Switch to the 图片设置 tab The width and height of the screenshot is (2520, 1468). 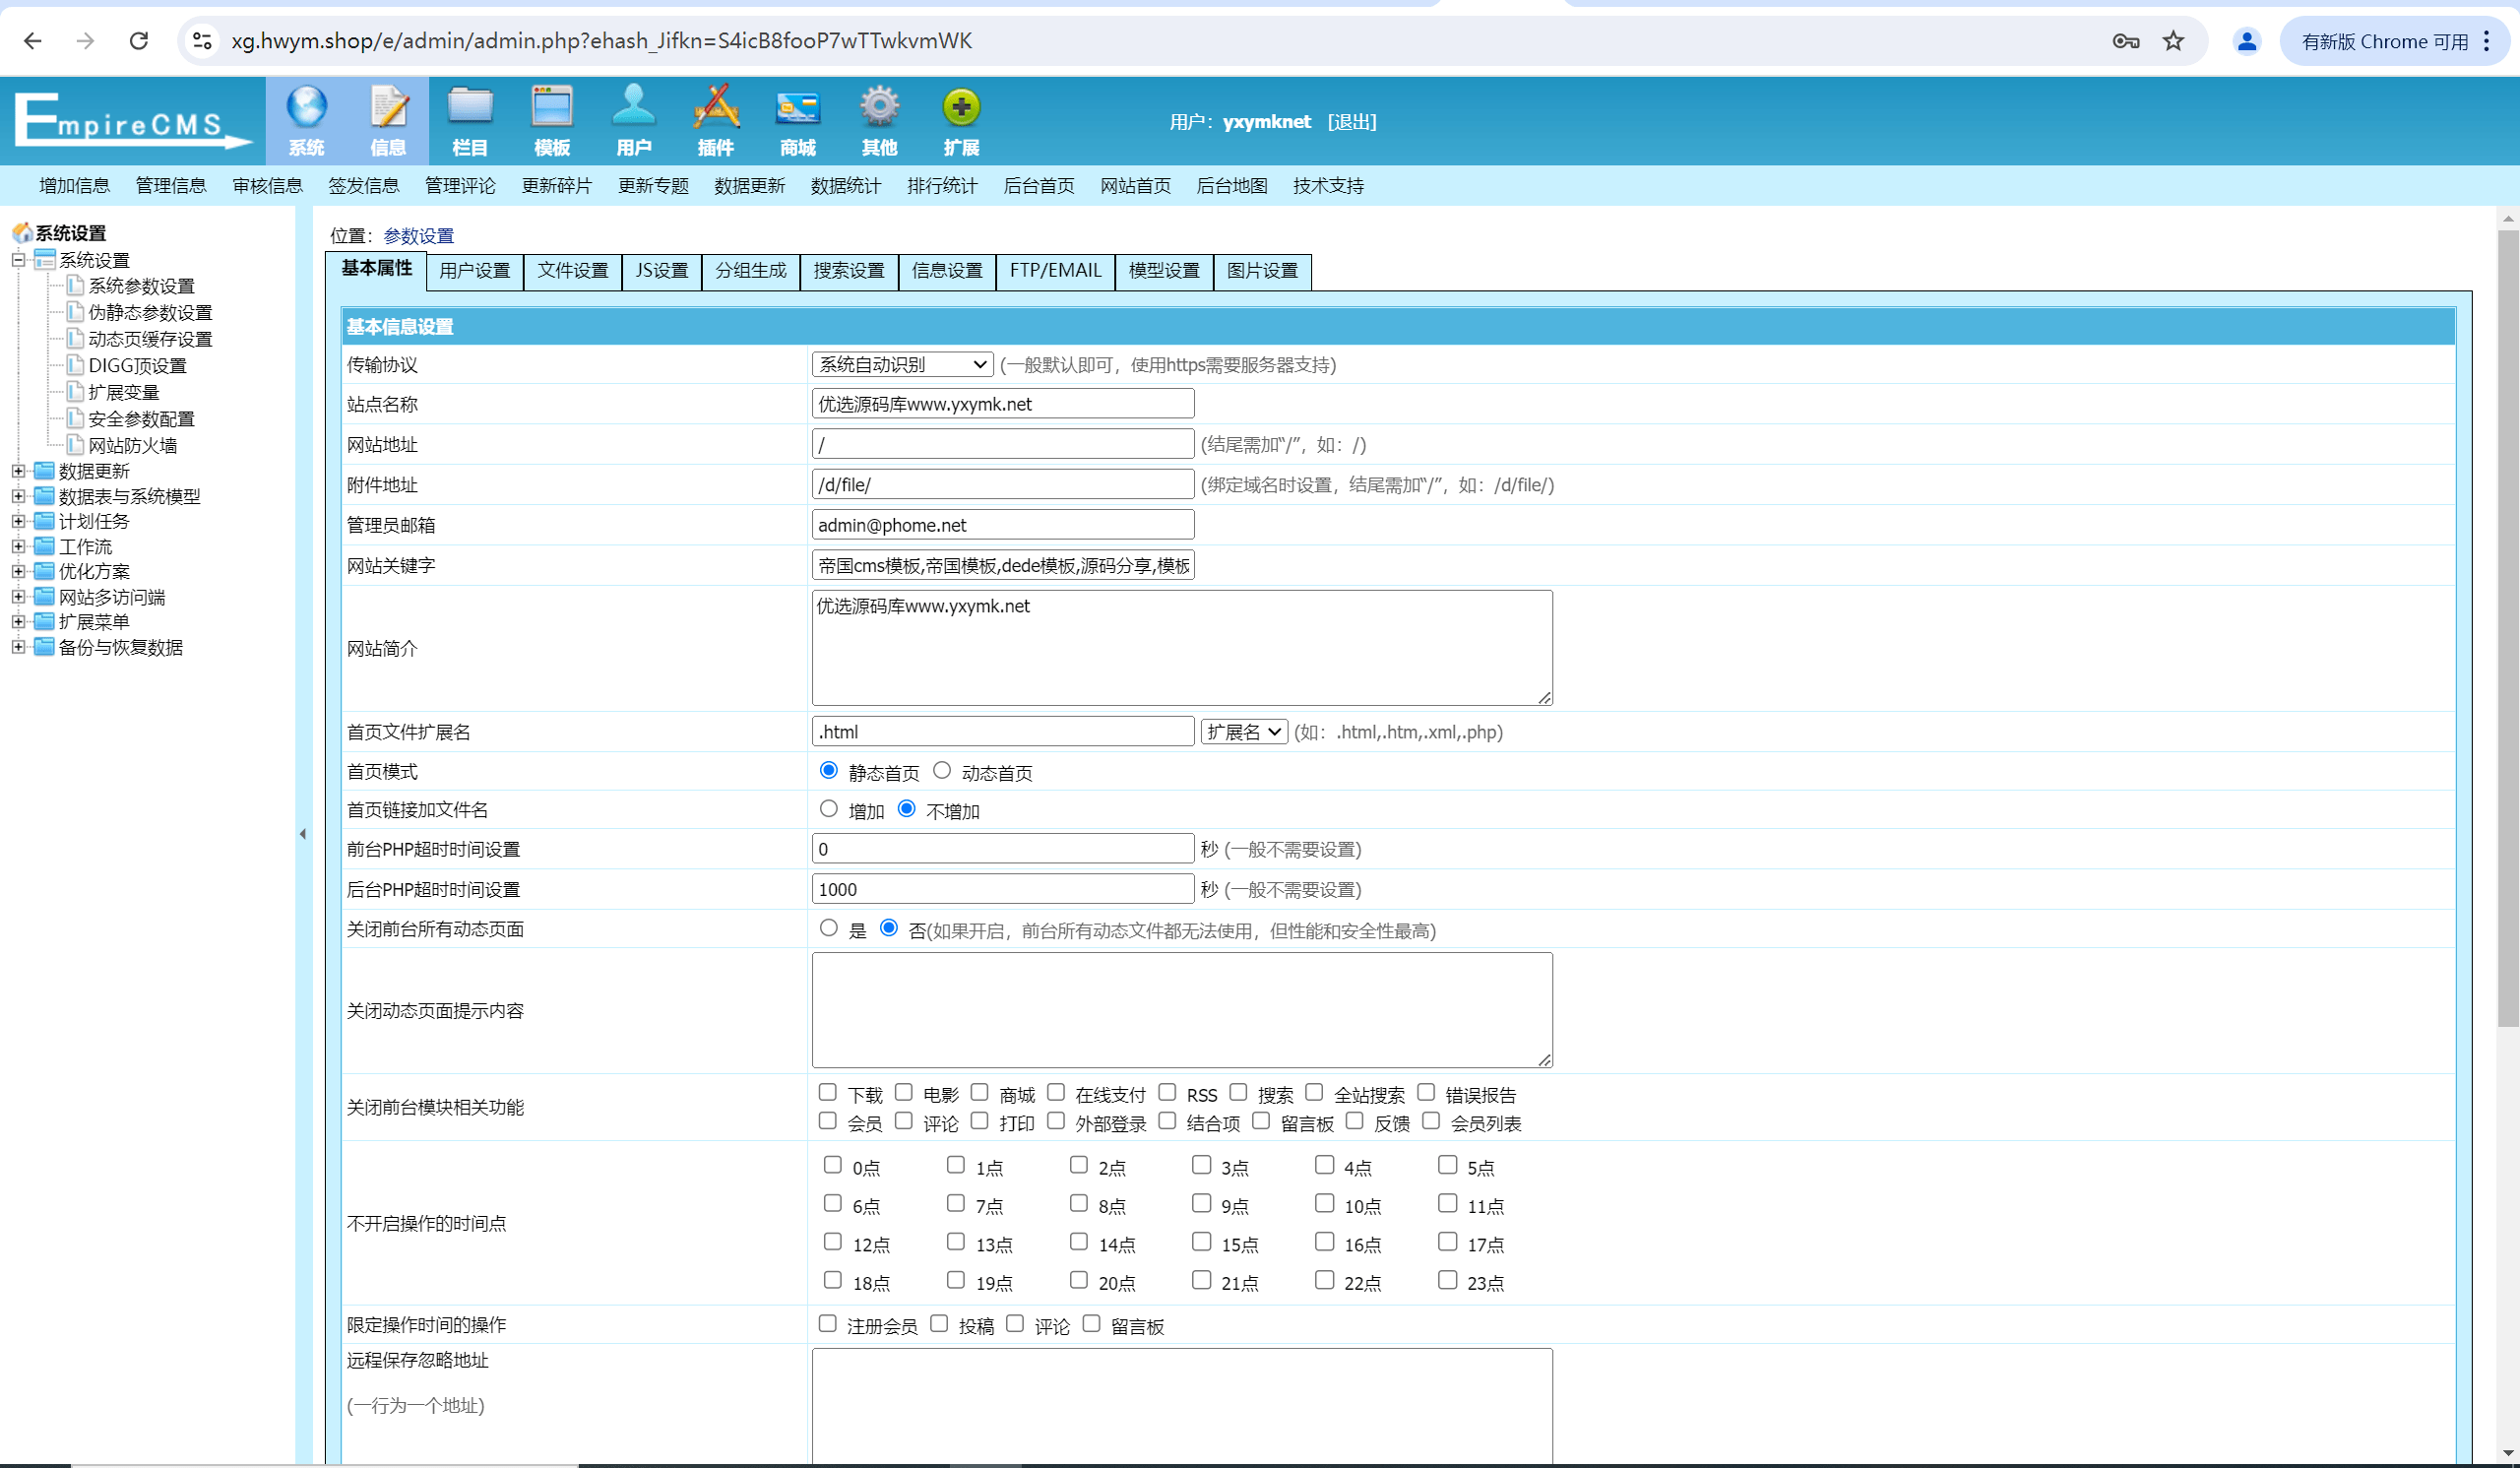click(1262, 271)
